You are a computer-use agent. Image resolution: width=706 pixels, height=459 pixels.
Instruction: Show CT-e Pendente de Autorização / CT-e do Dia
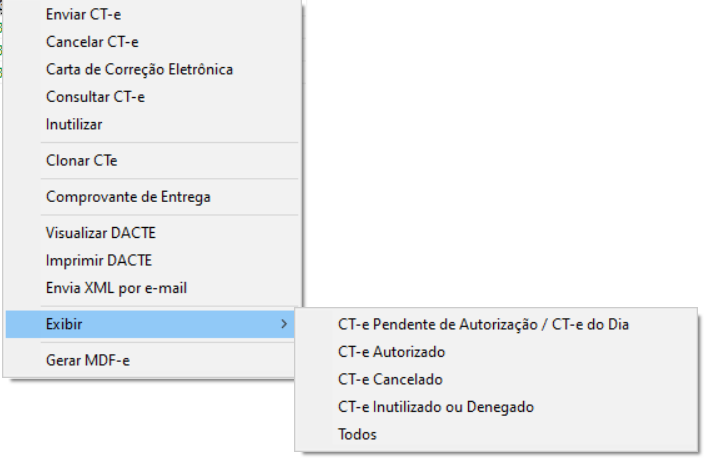point(483,324)
